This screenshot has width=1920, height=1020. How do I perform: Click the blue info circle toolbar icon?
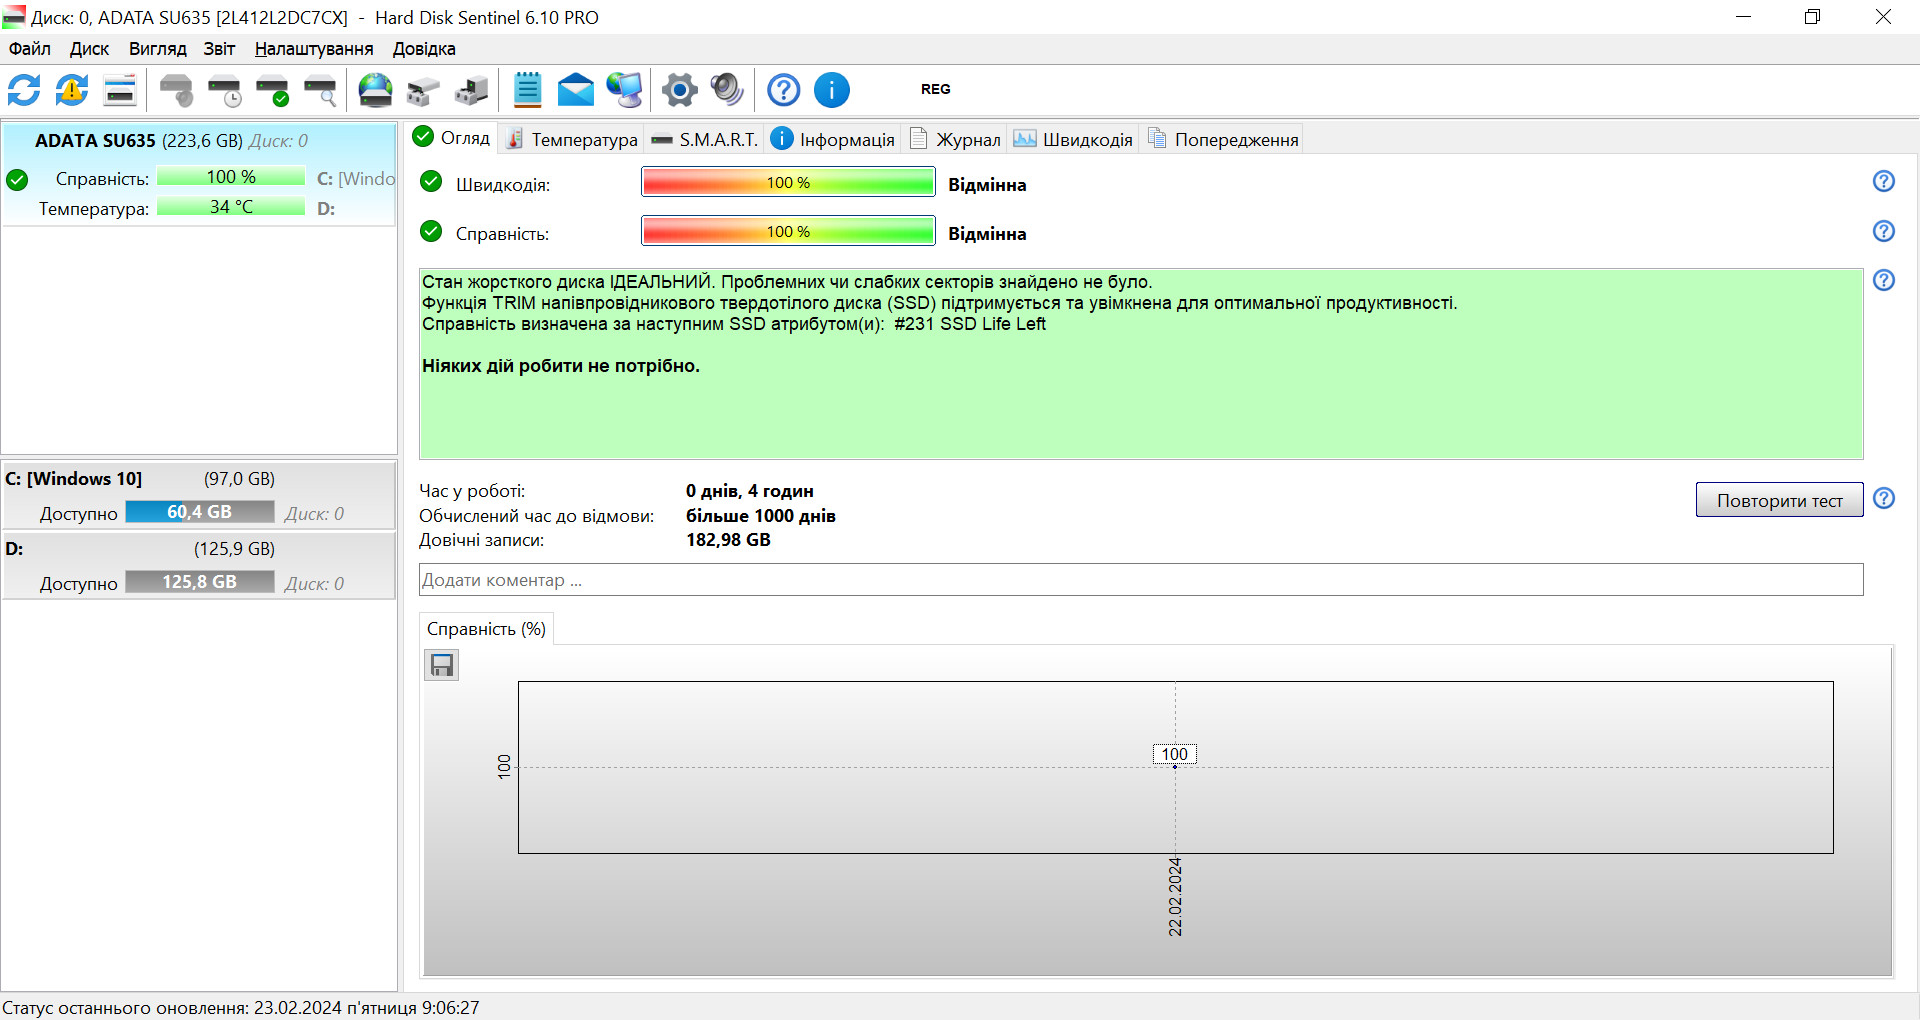pyautogui.click(x=832, y=90)
